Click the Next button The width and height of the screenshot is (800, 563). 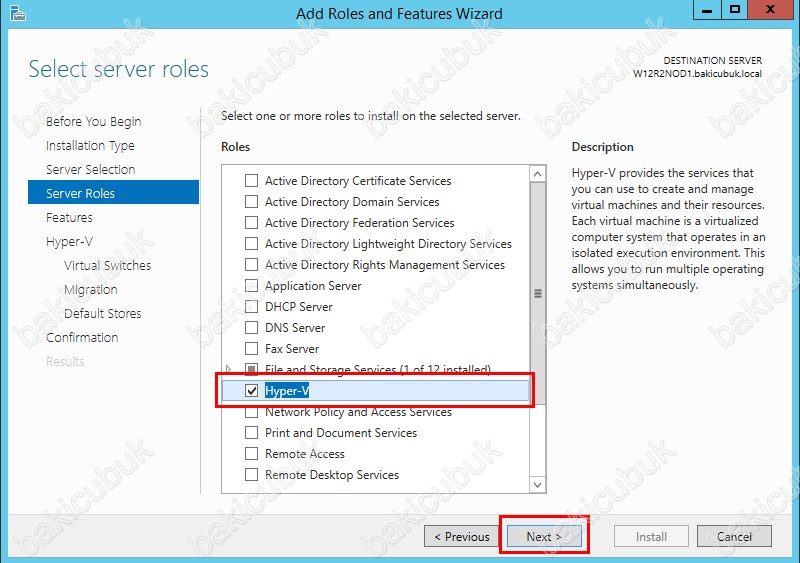click(x=544, y=536)
